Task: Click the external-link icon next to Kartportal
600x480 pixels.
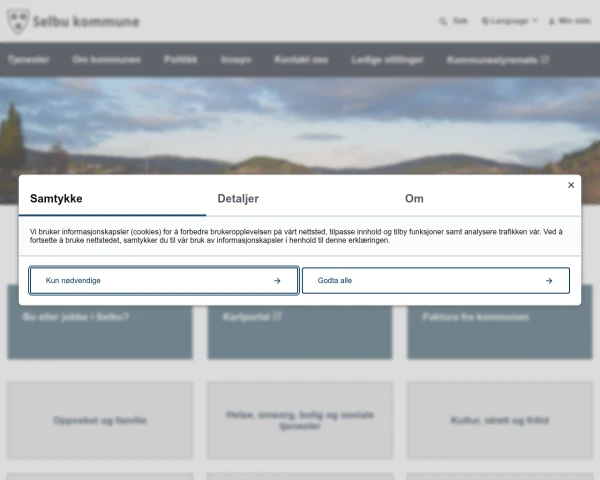Action: click(278, 316)
